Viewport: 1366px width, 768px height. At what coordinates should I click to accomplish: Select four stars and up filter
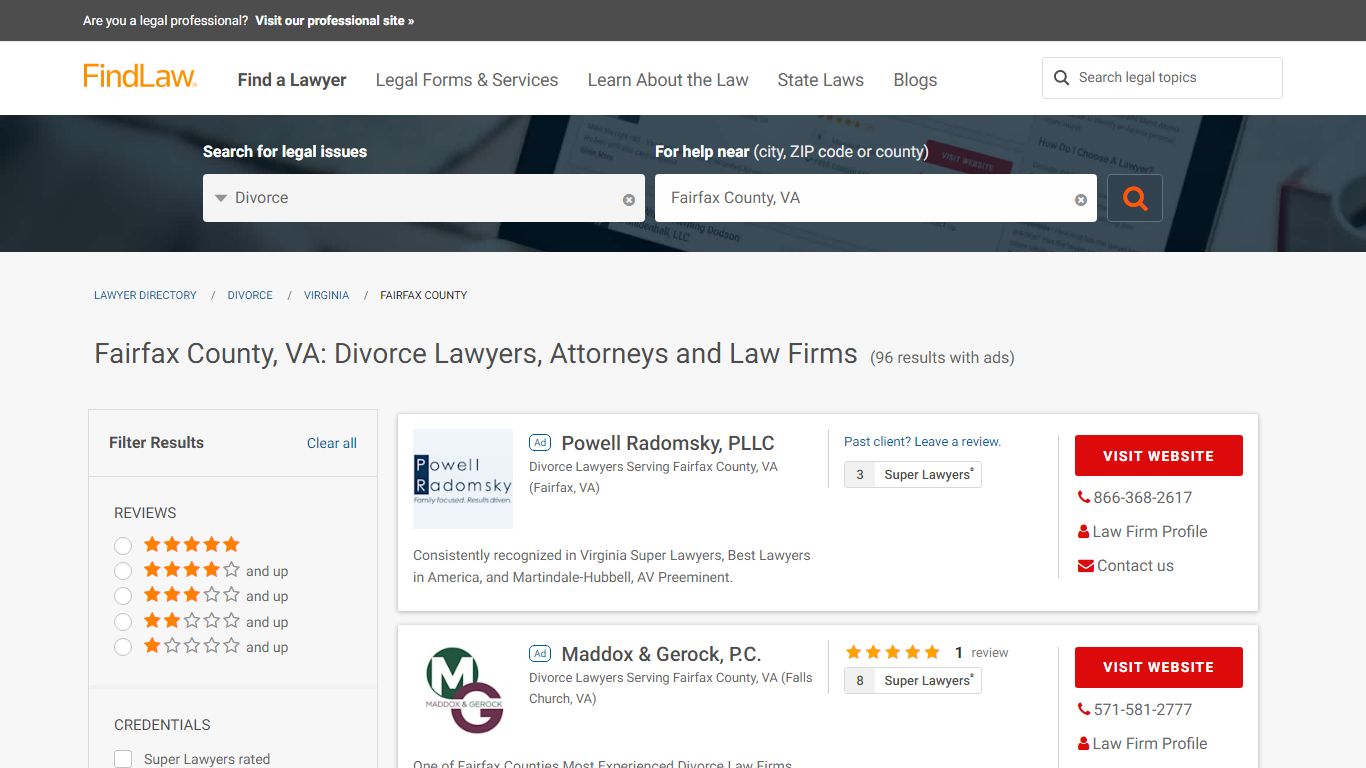tap(123, 571)
